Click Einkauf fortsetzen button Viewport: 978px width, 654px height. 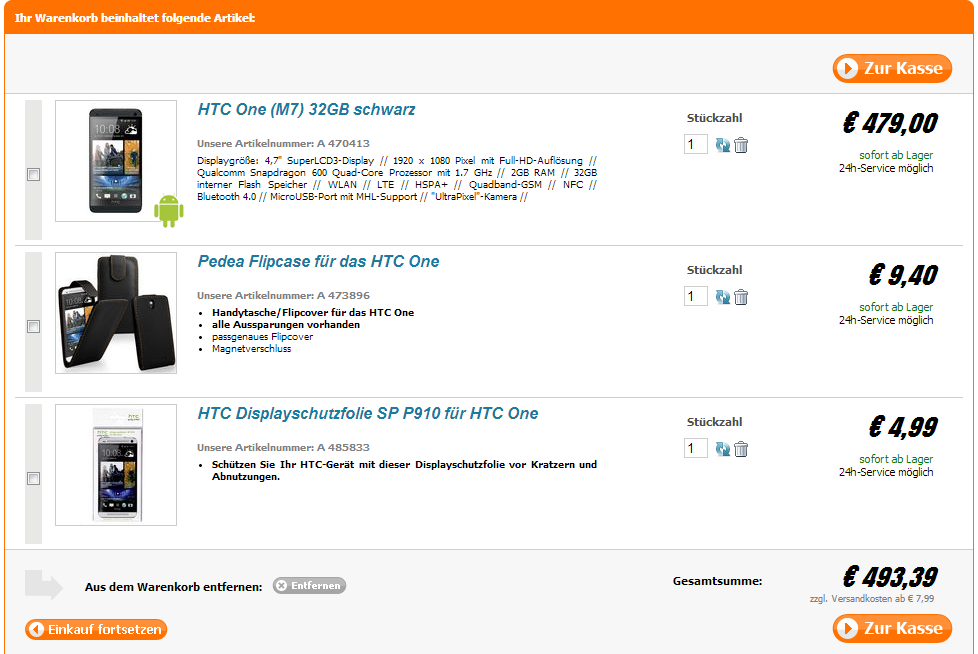click(x=96, y=630)
